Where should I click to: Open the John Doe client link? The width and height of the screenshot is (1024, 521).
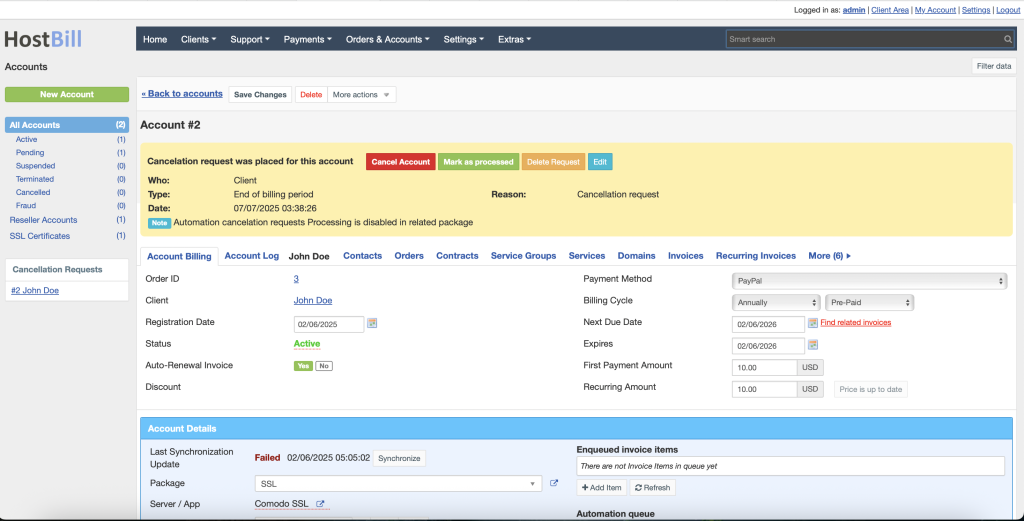313,300
